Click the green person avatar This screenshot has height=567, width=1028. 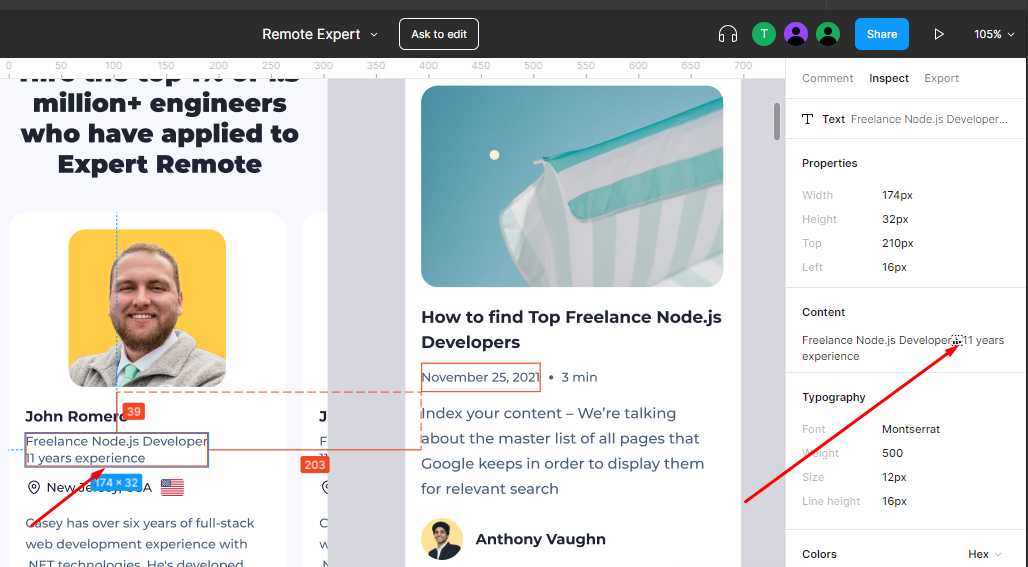(x=828, y=34)
